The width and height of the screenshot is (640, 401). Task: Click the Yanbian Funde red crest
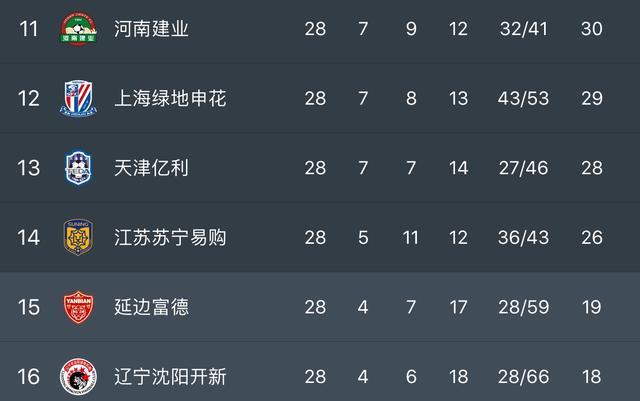point(80,307)
